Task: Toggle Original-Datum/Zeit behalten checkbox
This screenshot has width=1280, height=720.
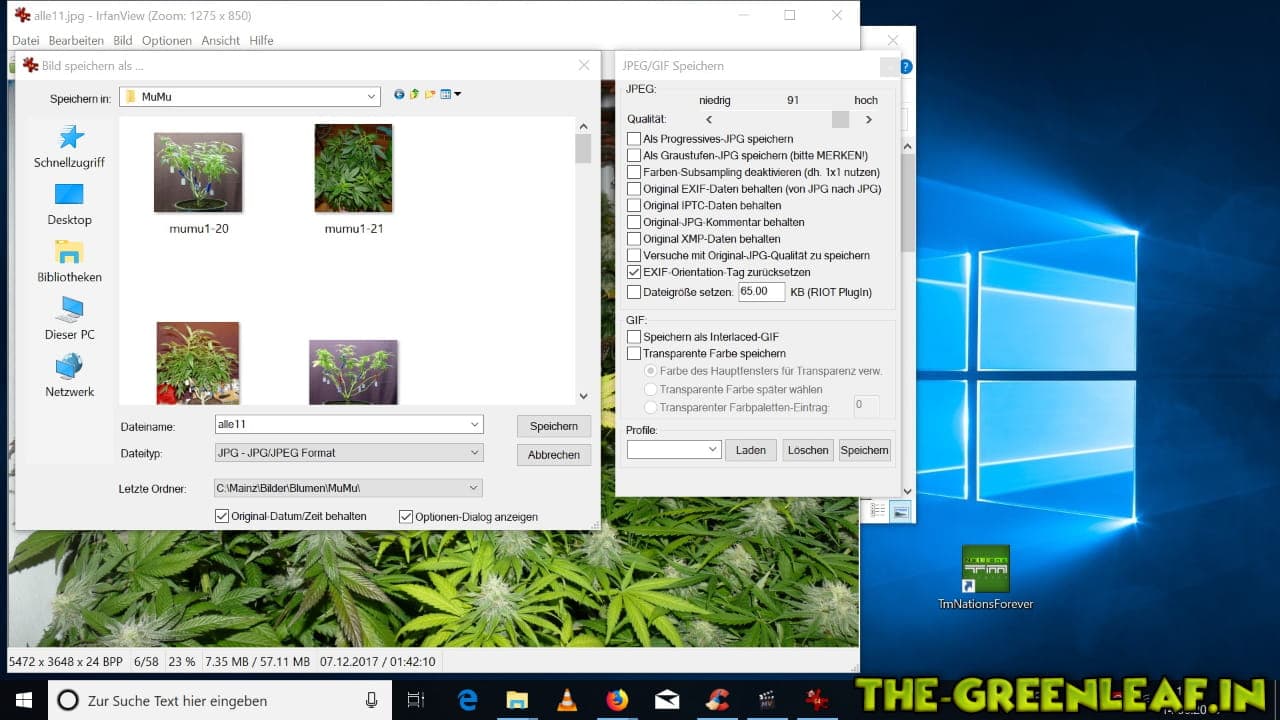Action: [x=222, y=517]
